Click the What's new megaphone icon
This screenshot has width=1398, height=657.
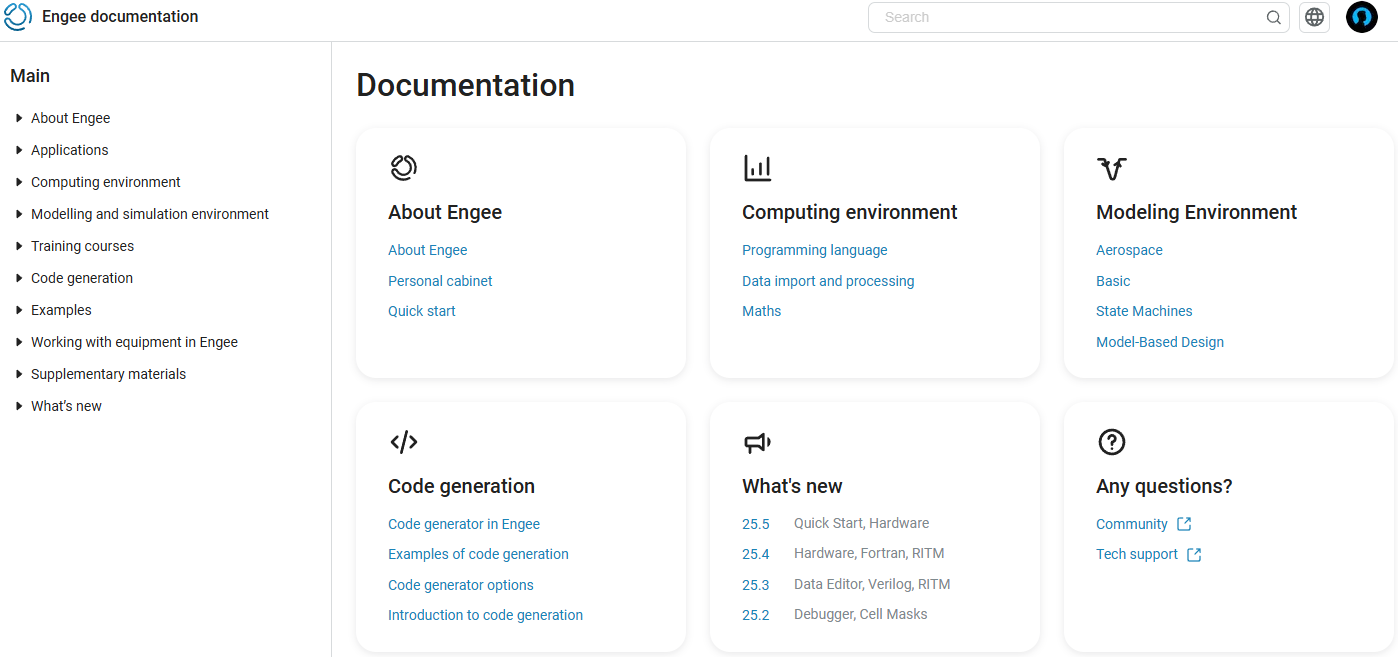(757, 442)
